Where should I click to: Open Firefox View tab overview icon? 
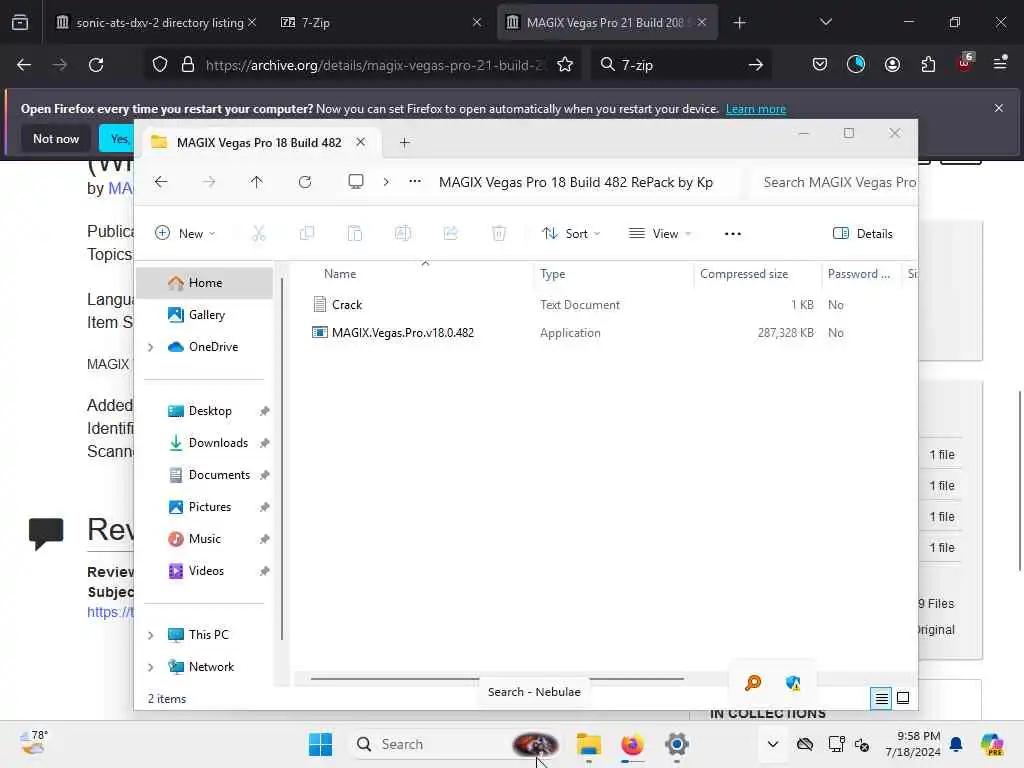pyautogui.click(x=20, y=23)
